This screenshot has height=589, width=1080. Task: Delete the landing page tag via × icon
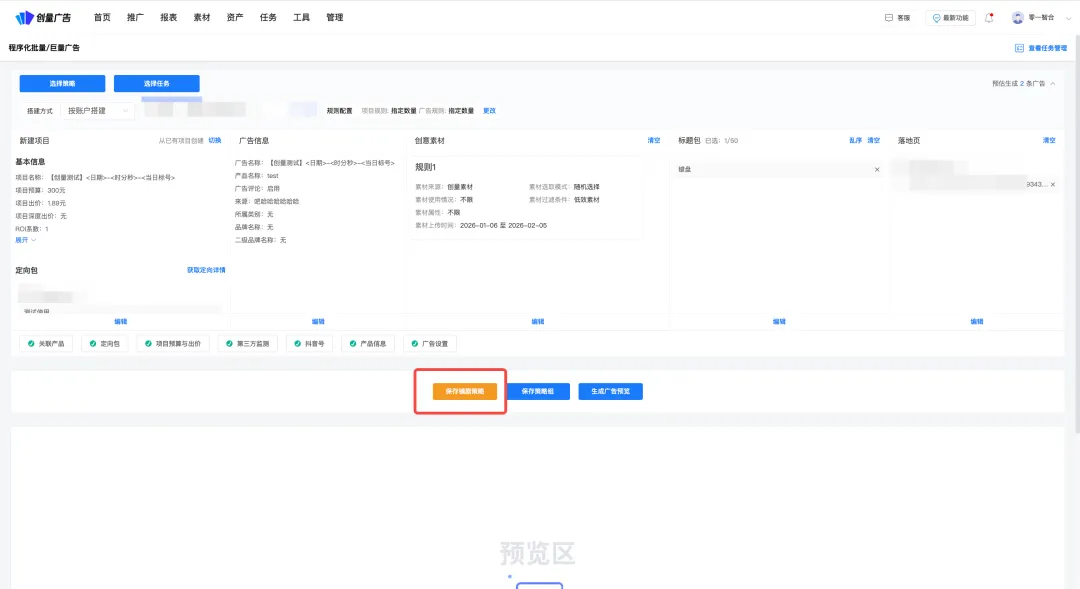pyautogui.click(x=1052, y=184)
